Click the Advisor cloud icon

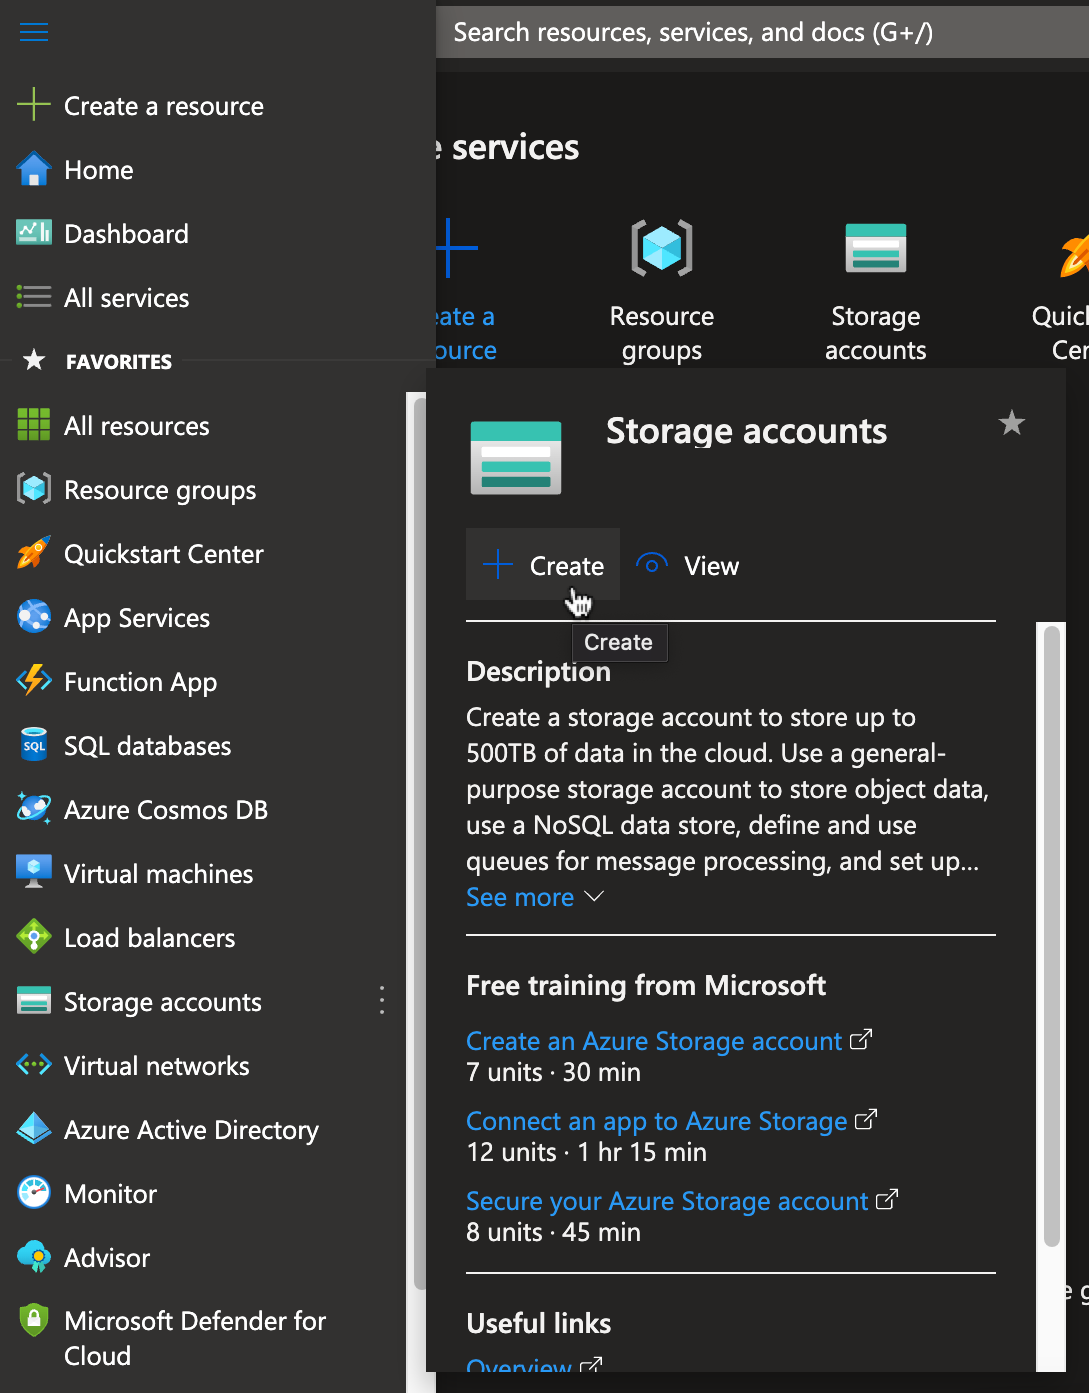point(34,1257)
